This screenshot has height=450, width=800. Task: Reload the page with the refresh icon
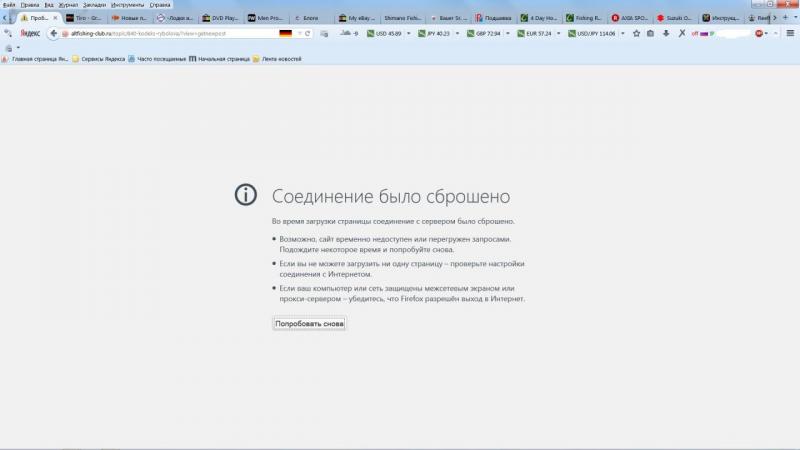coord(307,33)
